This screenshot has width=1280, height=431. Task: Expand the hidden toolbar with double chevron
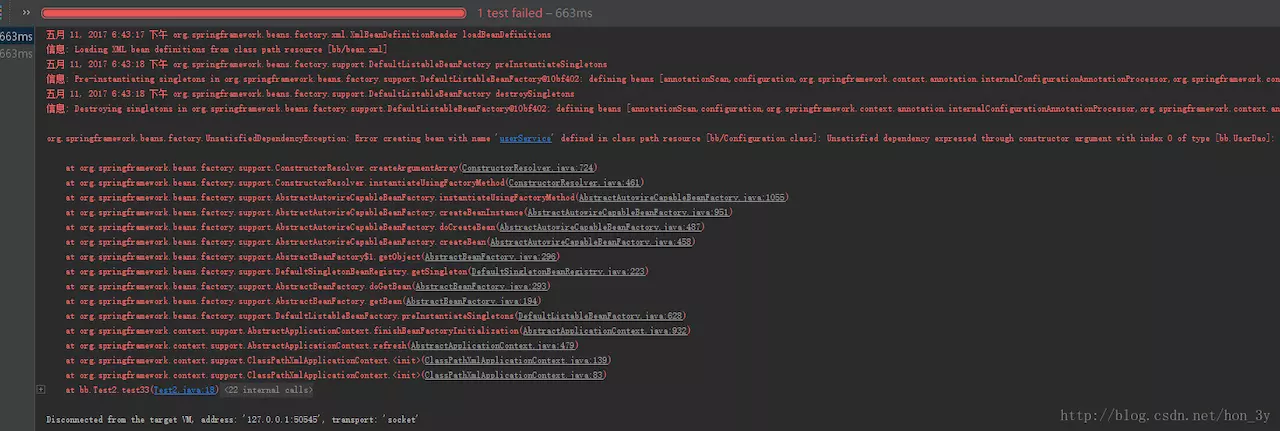[x=26, y=13]
